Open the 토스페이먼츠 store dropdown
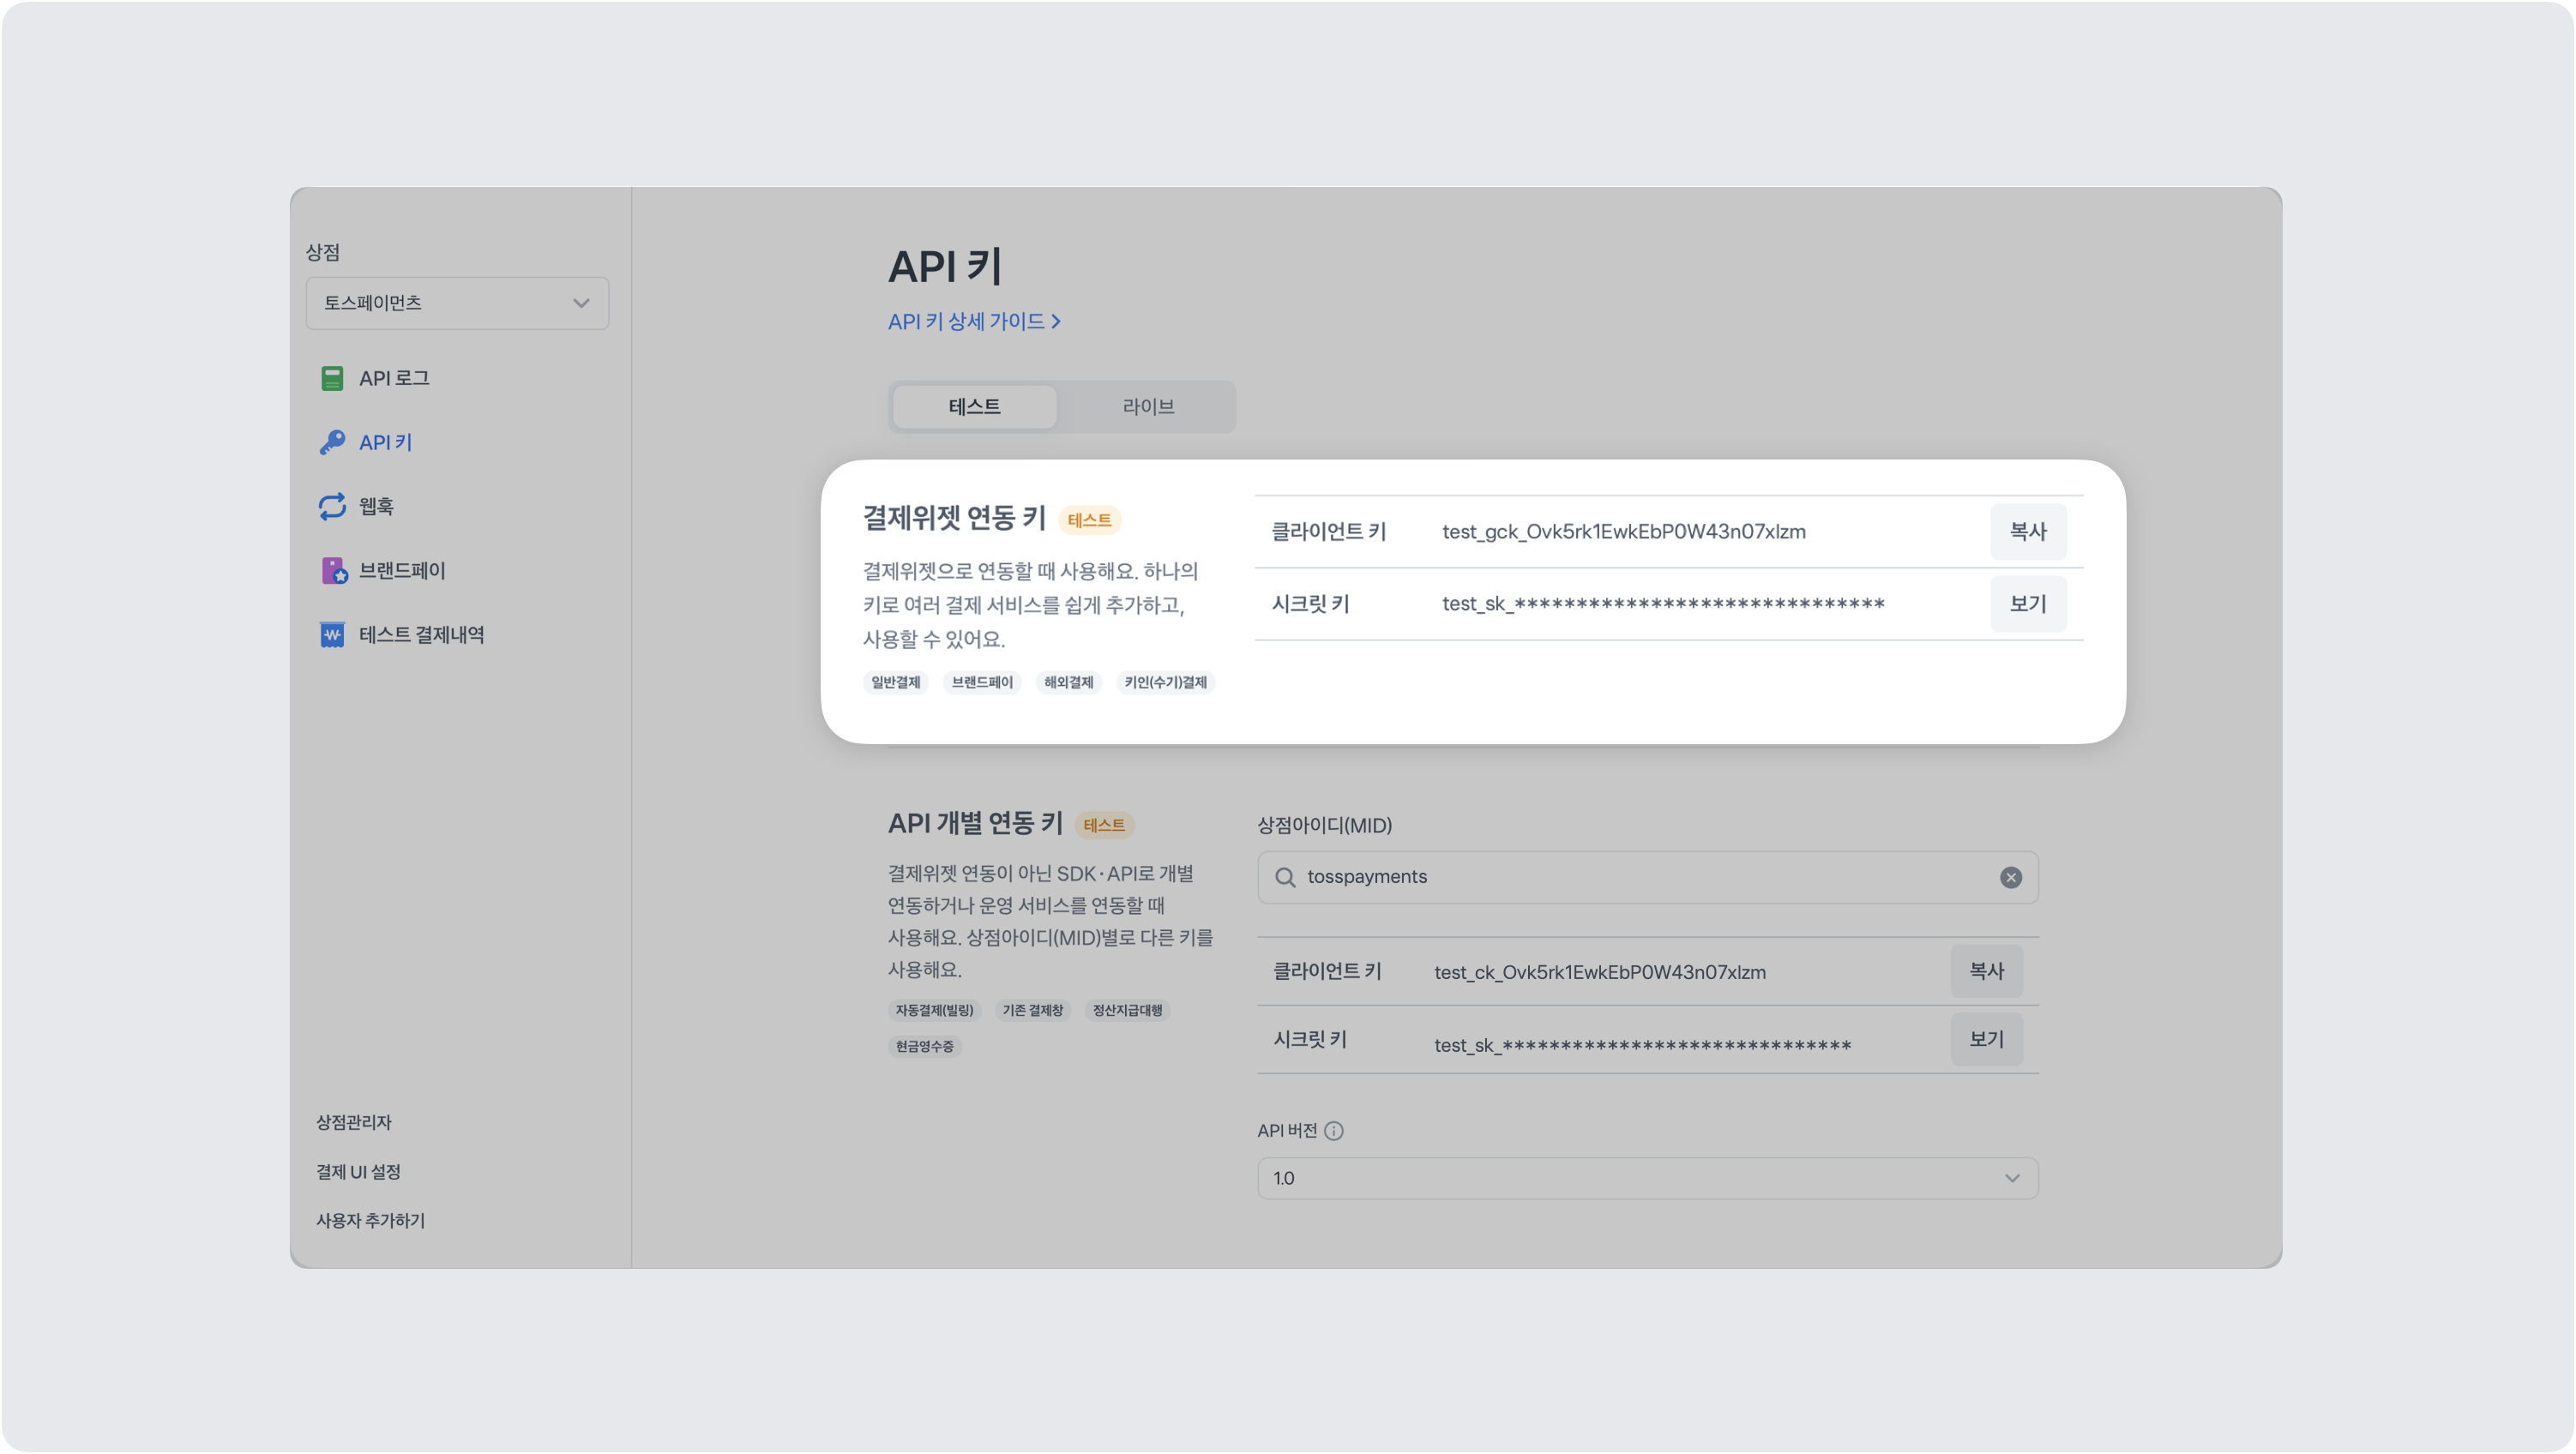 pos(457,303)
